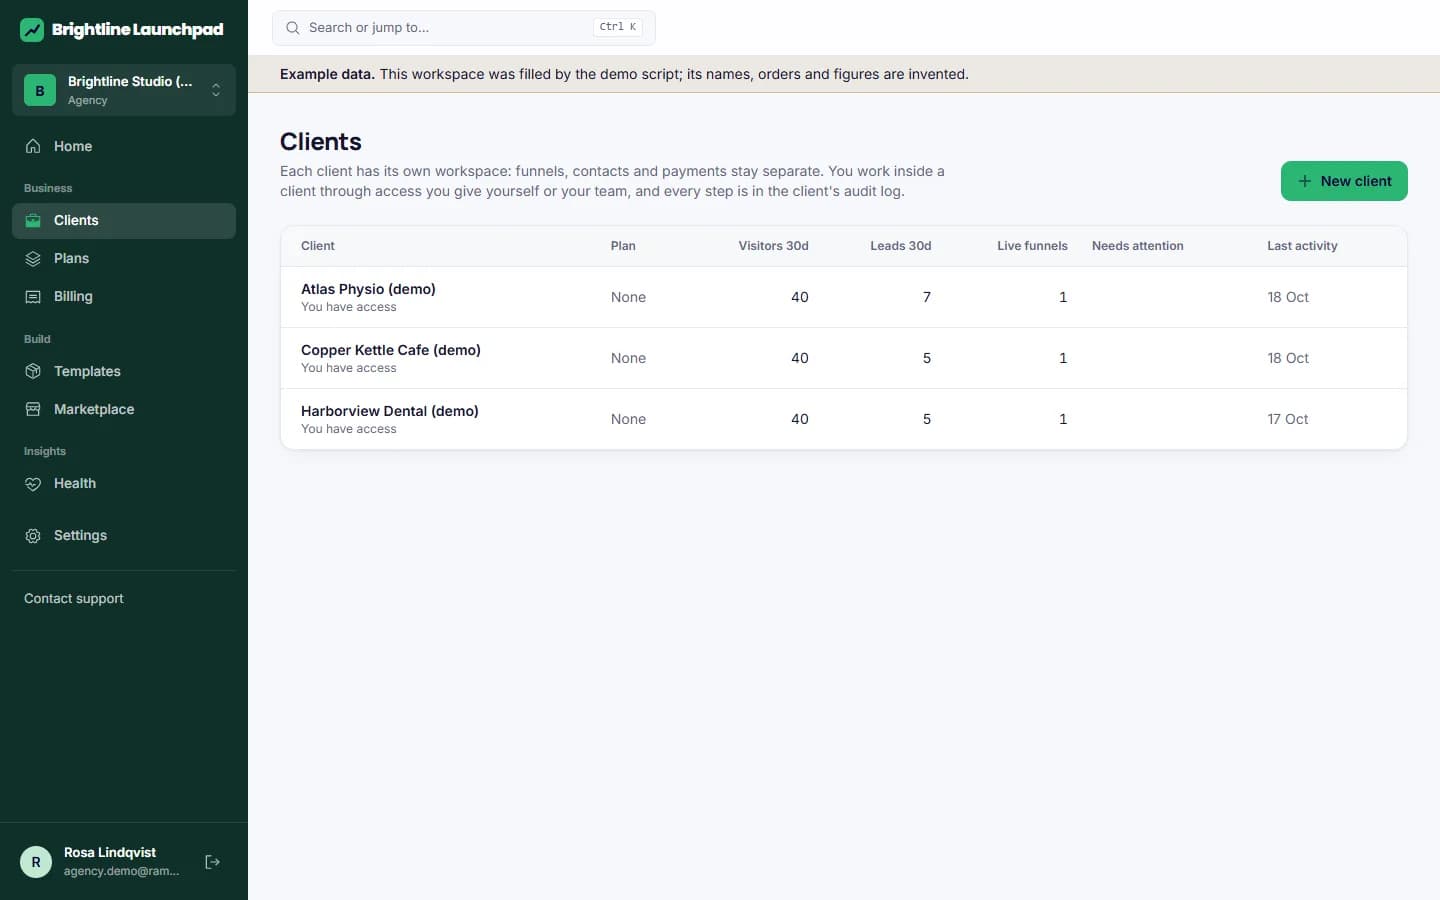Click the Brightline Launchpad logo icon
Viewport: 1440px width, 900px height.
[32, 30]
